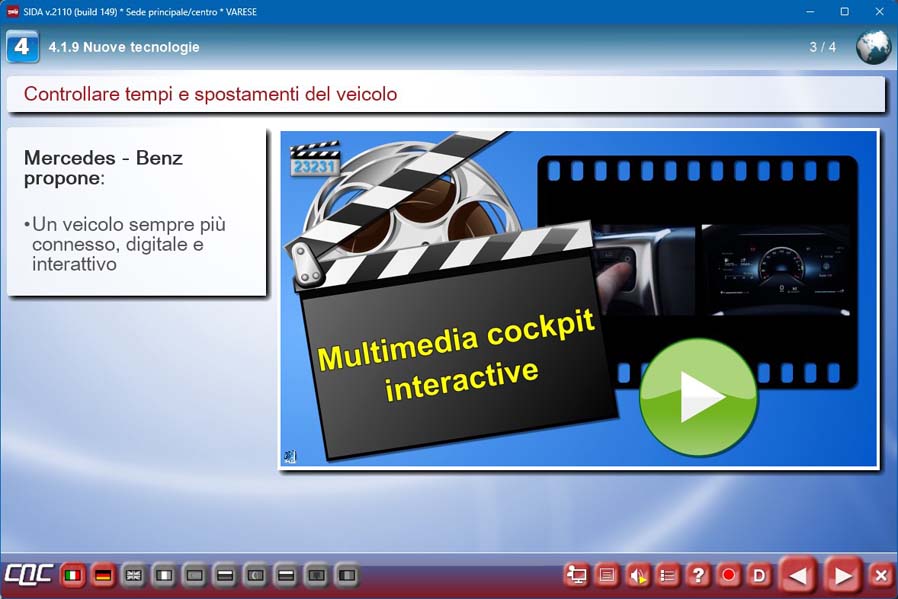The image size is (898, 599).
Task: Click the text page icon in toolbar
Action: pos(606,575)
